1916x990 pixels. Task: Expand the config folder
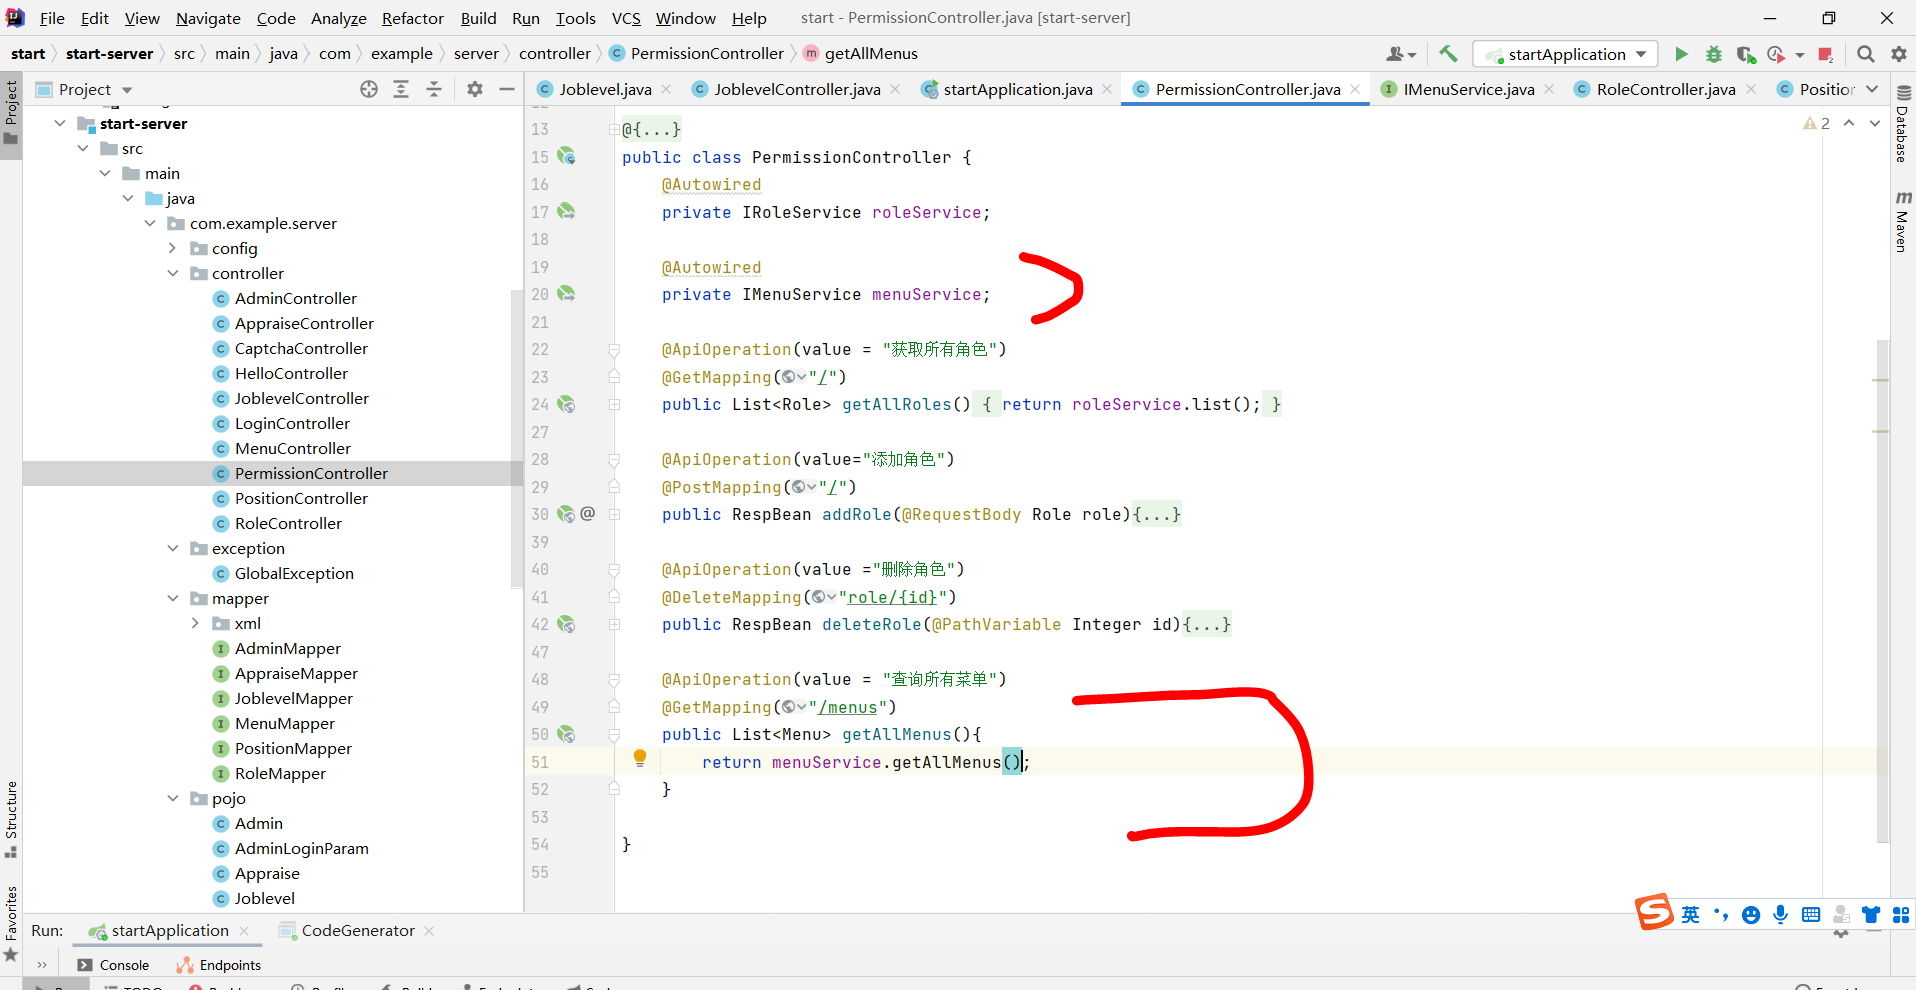click(x=173, y=248)
